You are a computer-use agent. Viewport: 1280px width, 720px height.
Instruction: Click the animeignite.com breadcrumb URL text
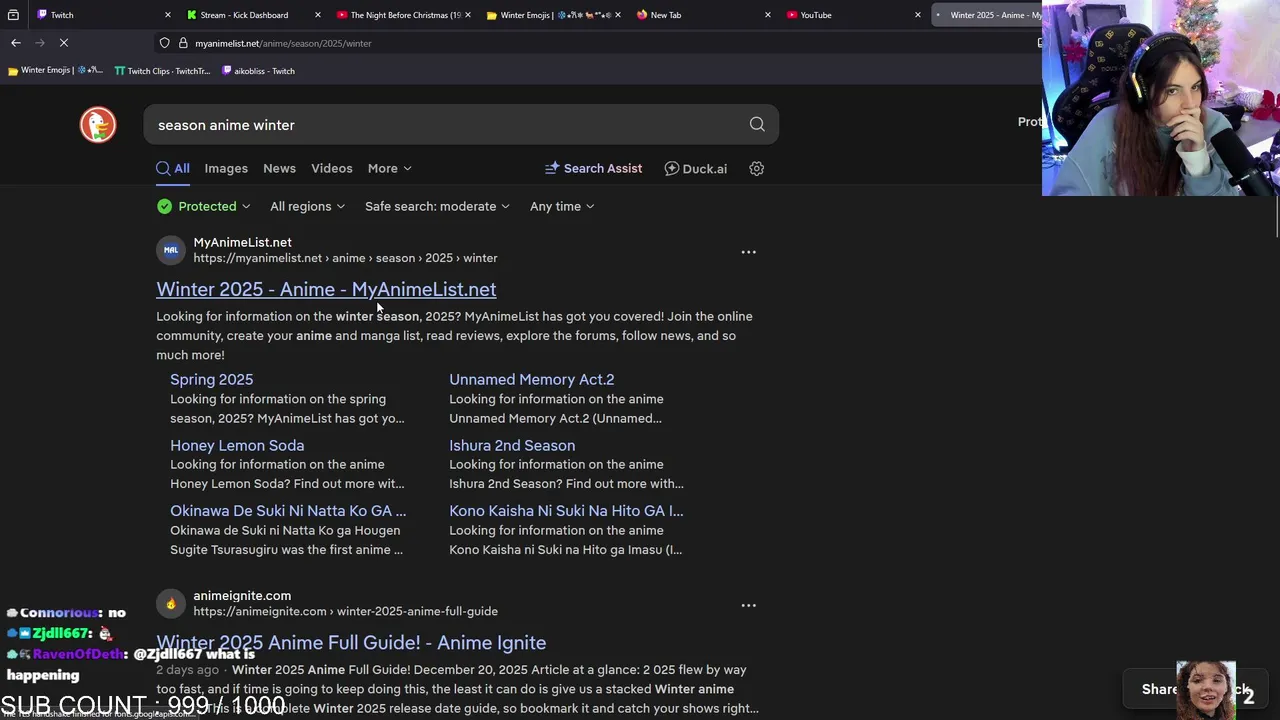pos(345,611)
